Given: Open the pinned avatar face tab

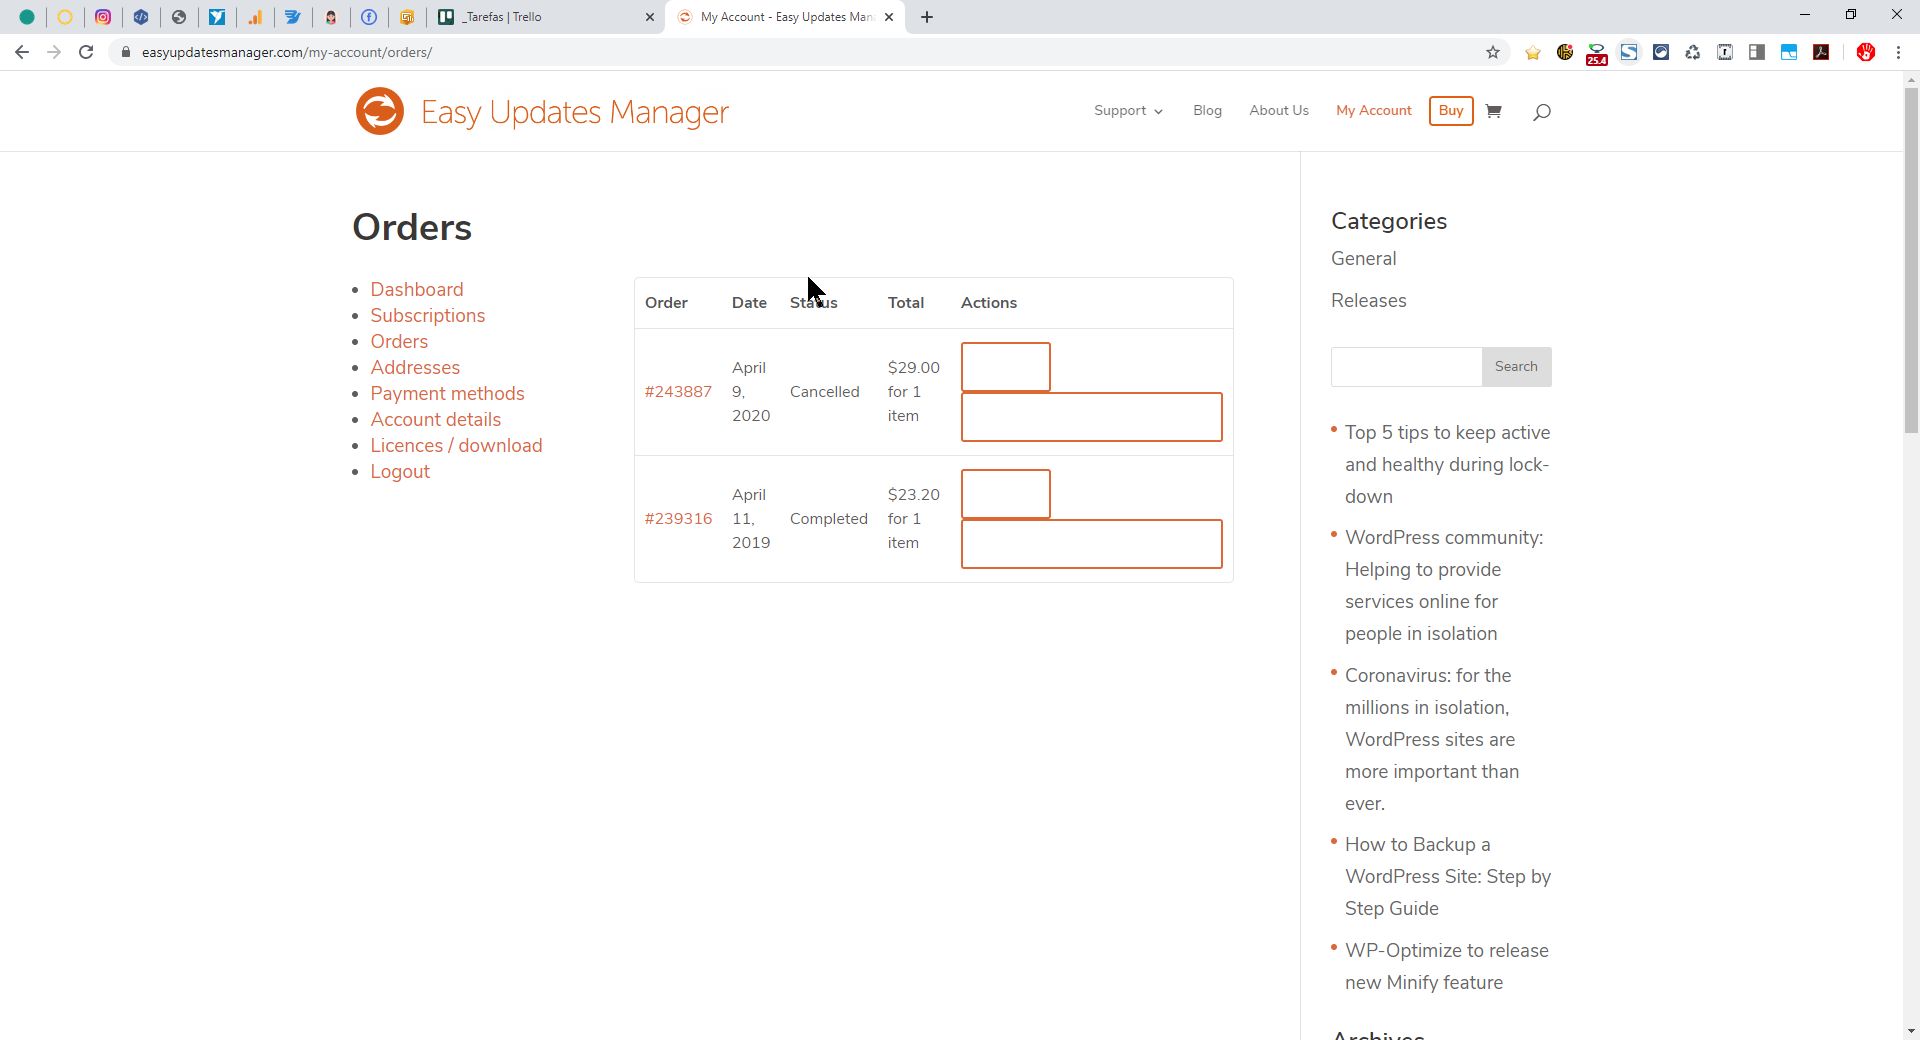Looking at the screenshot, I should pos(331,17).
